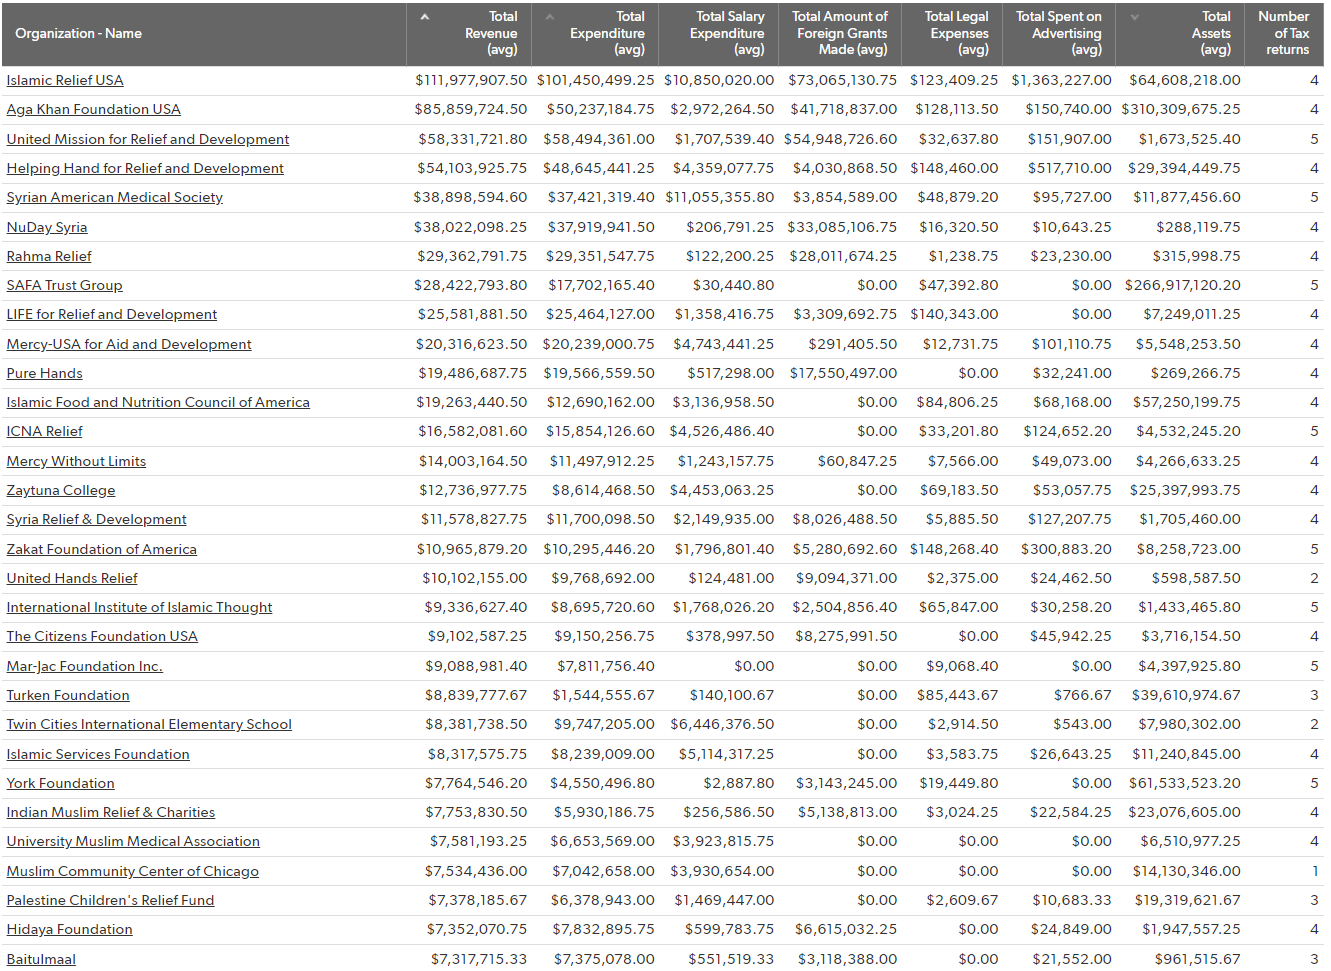Click the down arrow in Total Assets header
Screen dimensions: 1331x971
point(1134,17)
